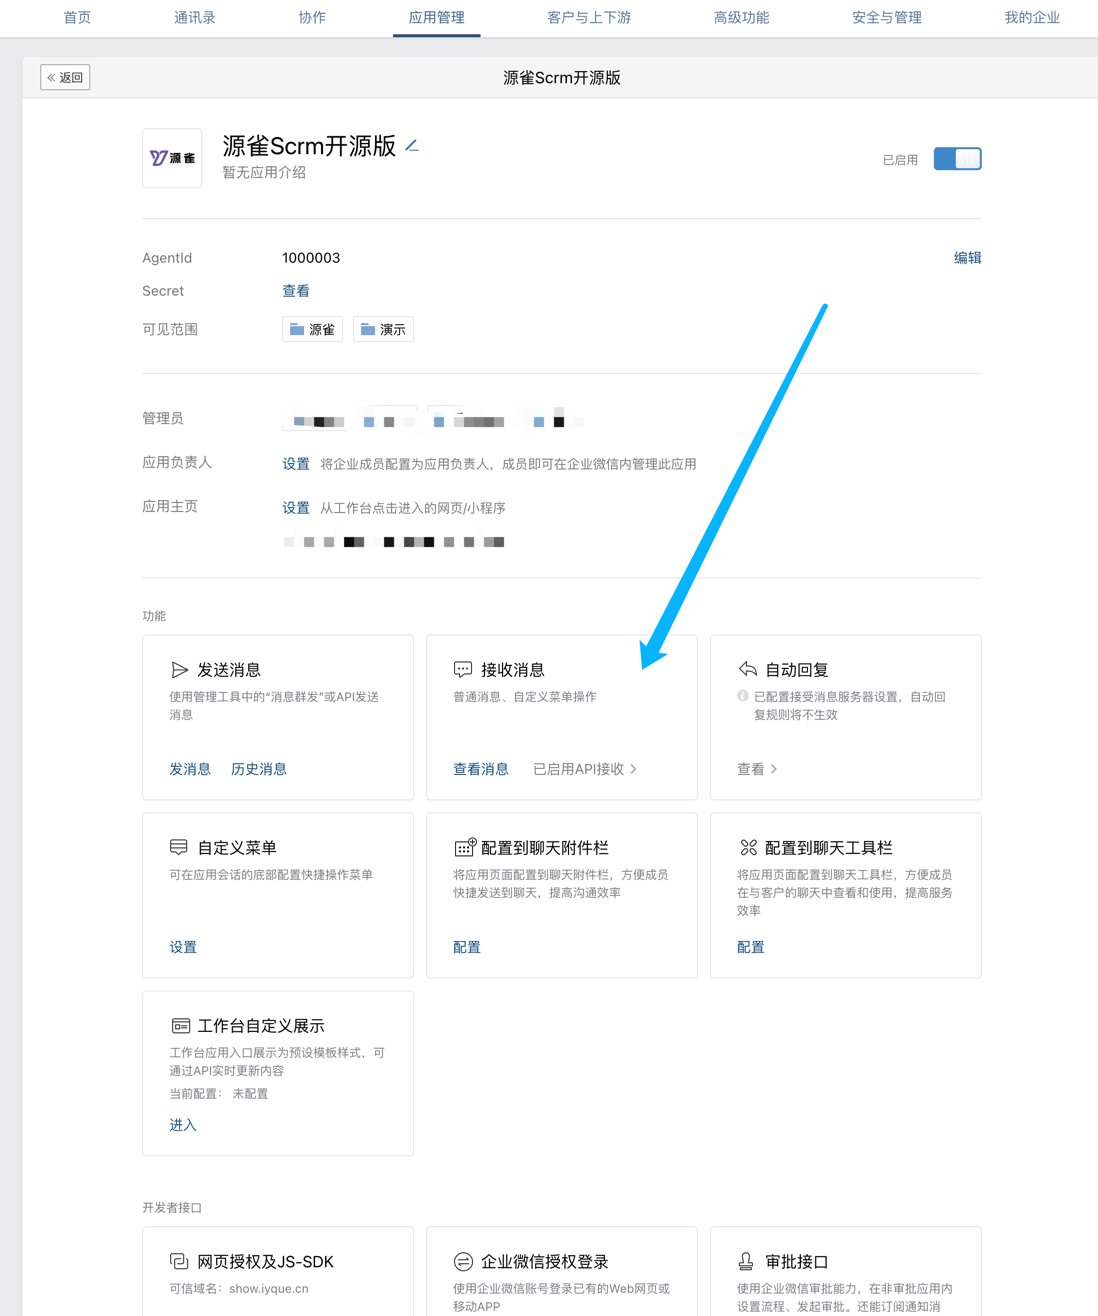Click the 自动回复 card title
Viewport: 1098px width, 1316px height.
797,670
